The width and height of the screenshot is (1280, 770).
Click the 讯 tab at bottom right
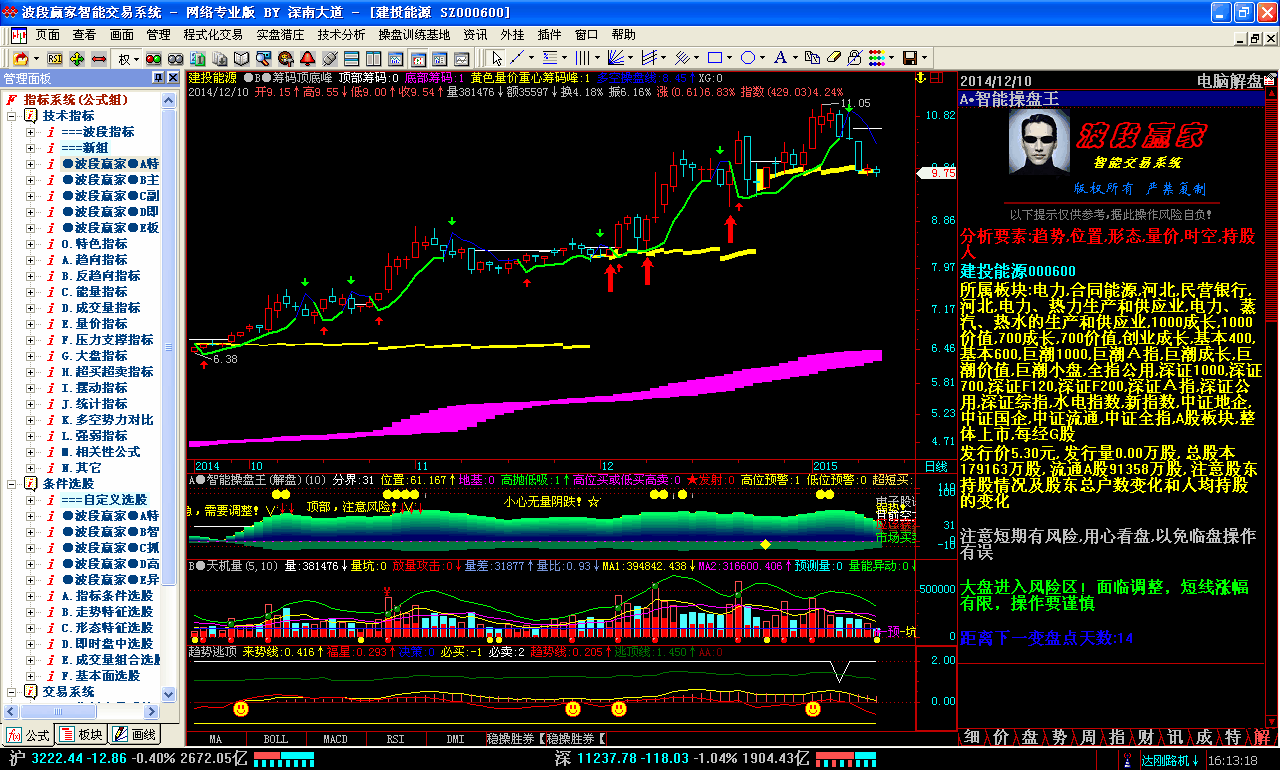1175,737
